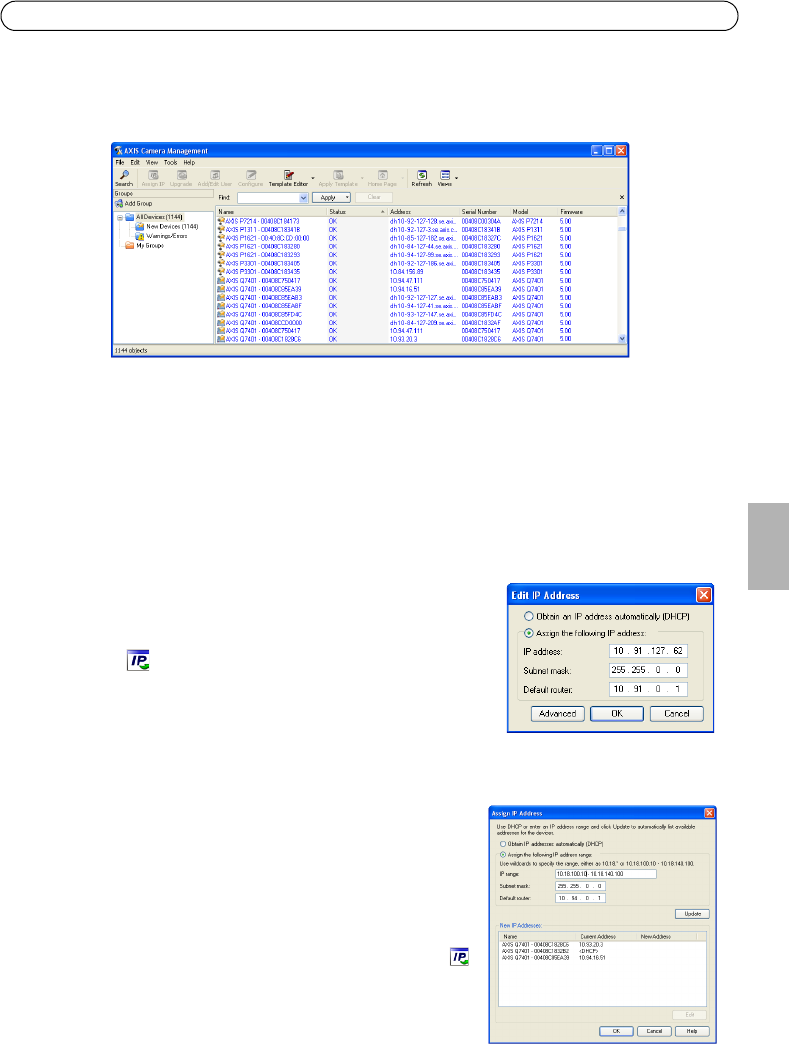This screenshot has height=1044, width=789.
Task: Click Advanced in Edit IP Address dialog
Action: click(x=558, y=714)
